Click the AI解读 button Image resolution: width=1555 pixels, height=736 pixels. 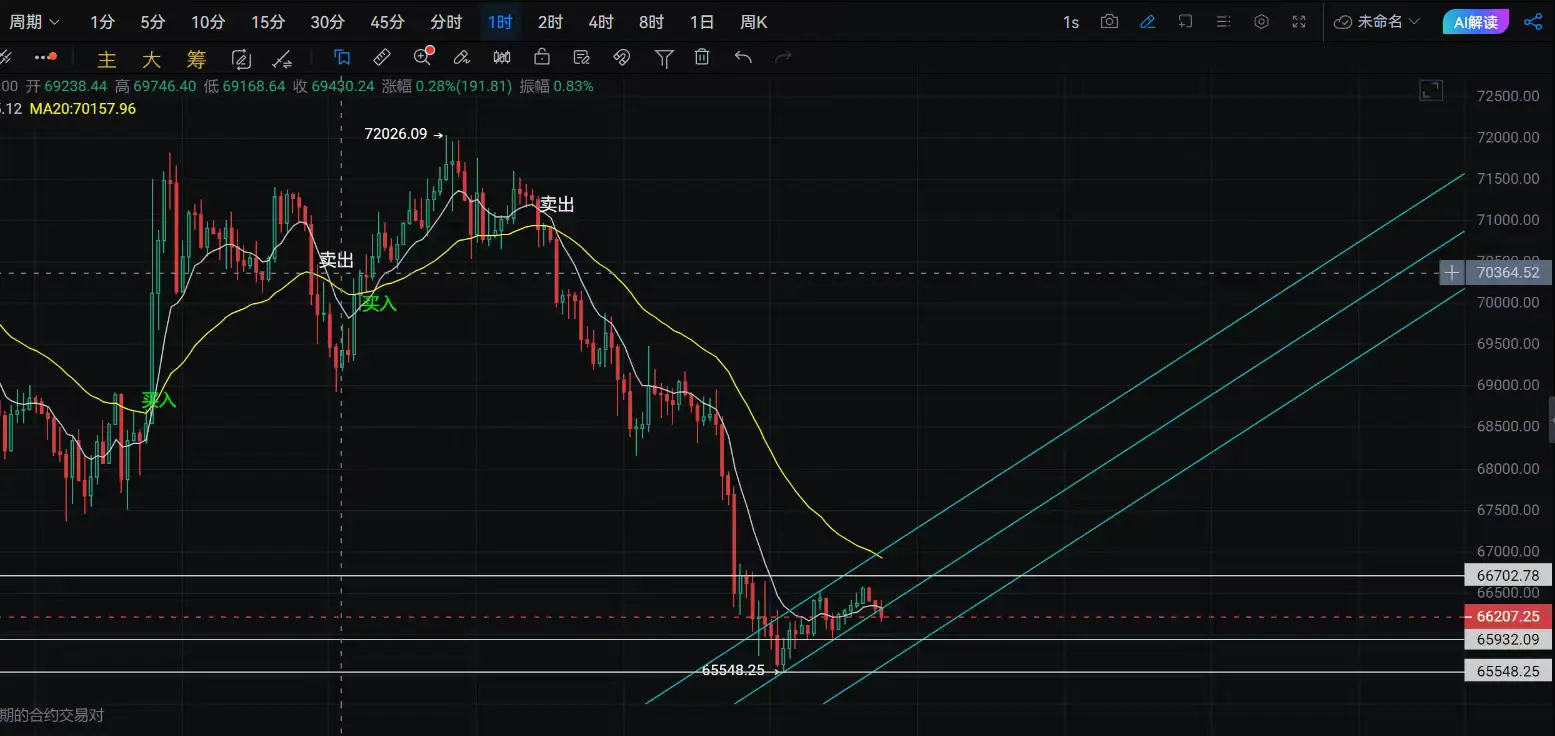pyautogui.click(x=1476, y=22)
